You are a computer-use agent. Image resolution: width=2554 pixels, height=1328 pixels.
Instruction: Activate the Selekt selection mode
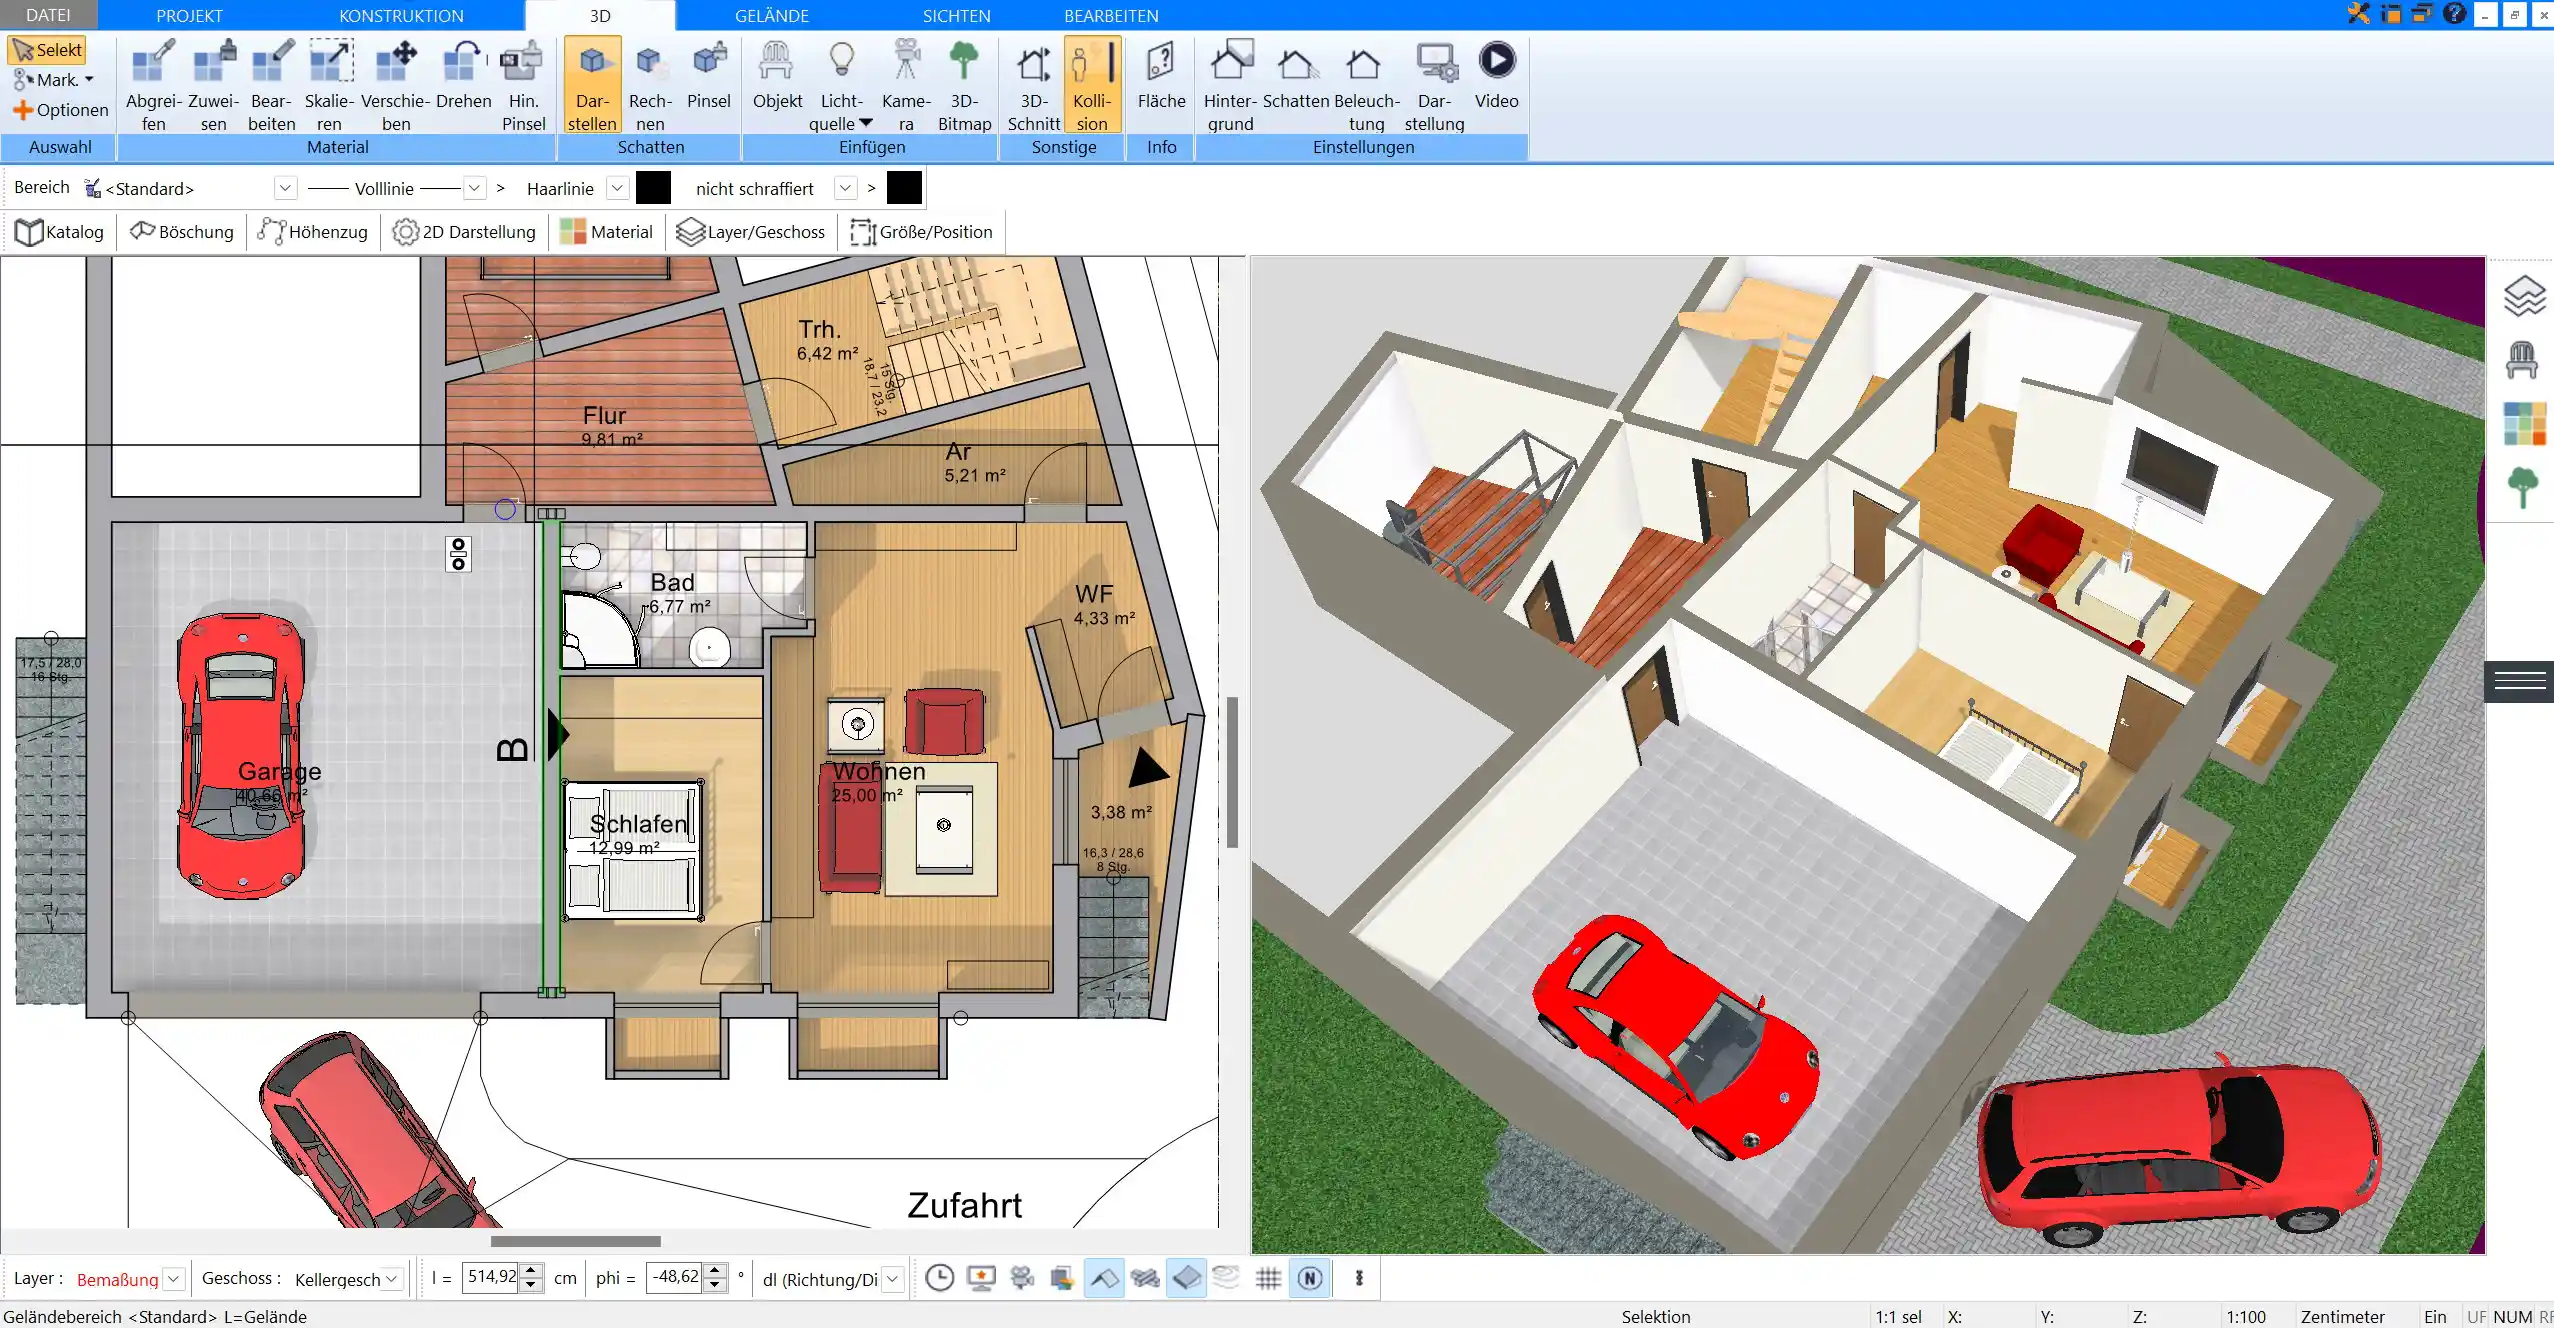pyautogui.click(x=47, y=50)
